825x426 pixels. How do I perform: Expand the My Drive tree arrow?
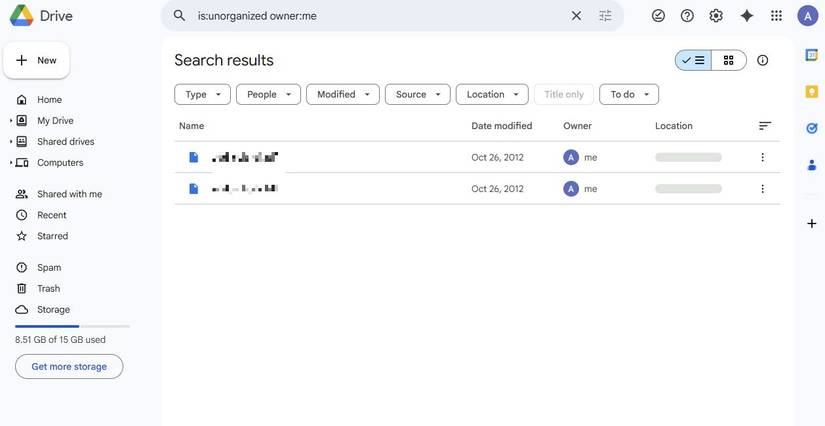pos(11,120)
